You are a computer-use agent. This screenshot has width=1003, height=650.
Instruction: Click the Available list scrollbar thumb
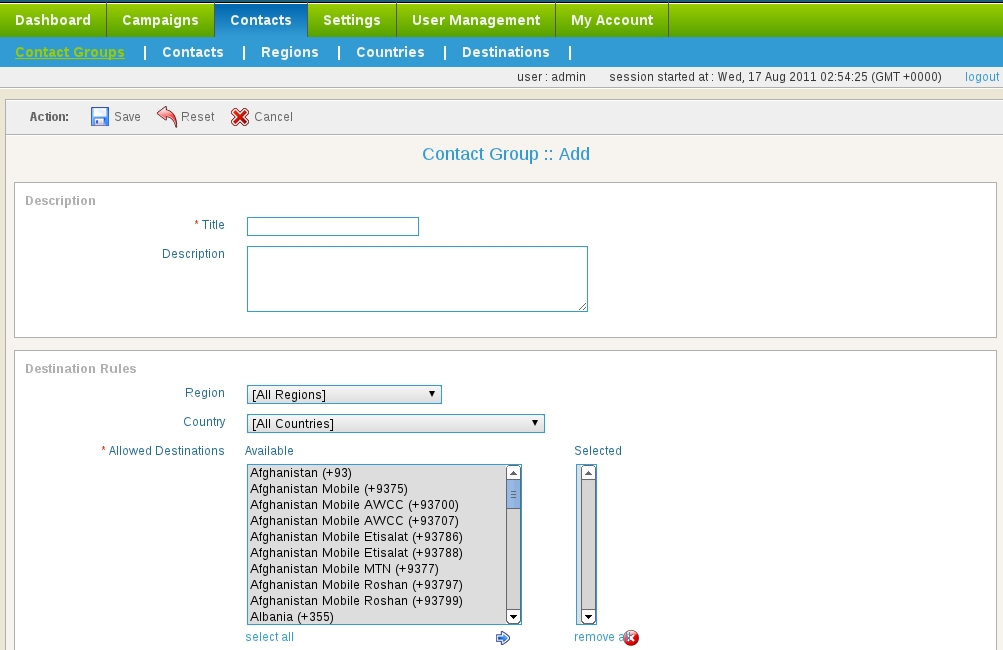(513, 495)
